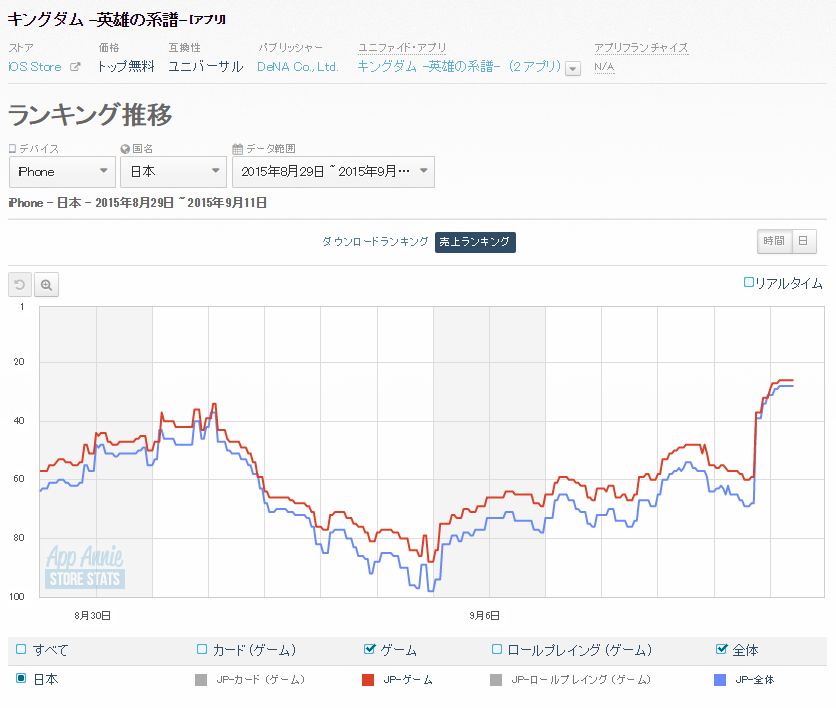The width and height of the screenshot is (836, 708).
Task: Click the JP-全体 legend label
Action: 754,680
